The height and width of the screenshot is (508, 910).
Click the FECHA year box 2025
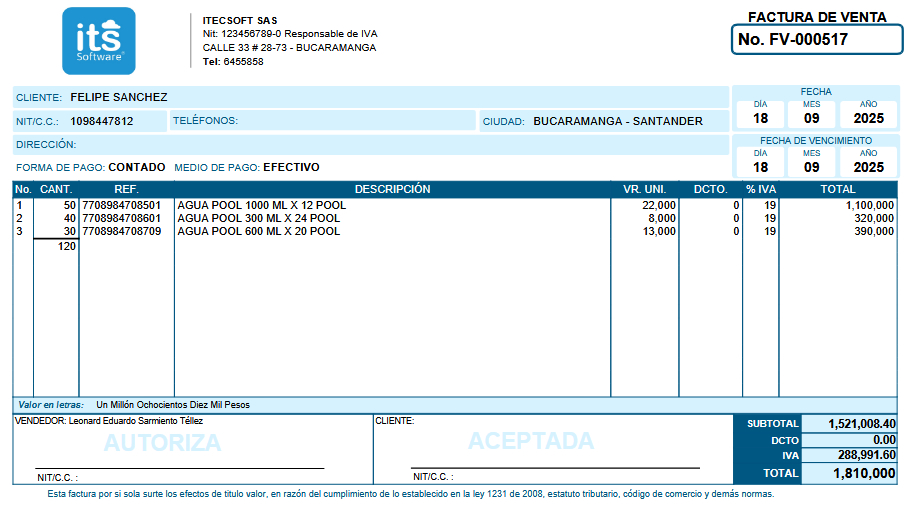click(x=868, y=118)
